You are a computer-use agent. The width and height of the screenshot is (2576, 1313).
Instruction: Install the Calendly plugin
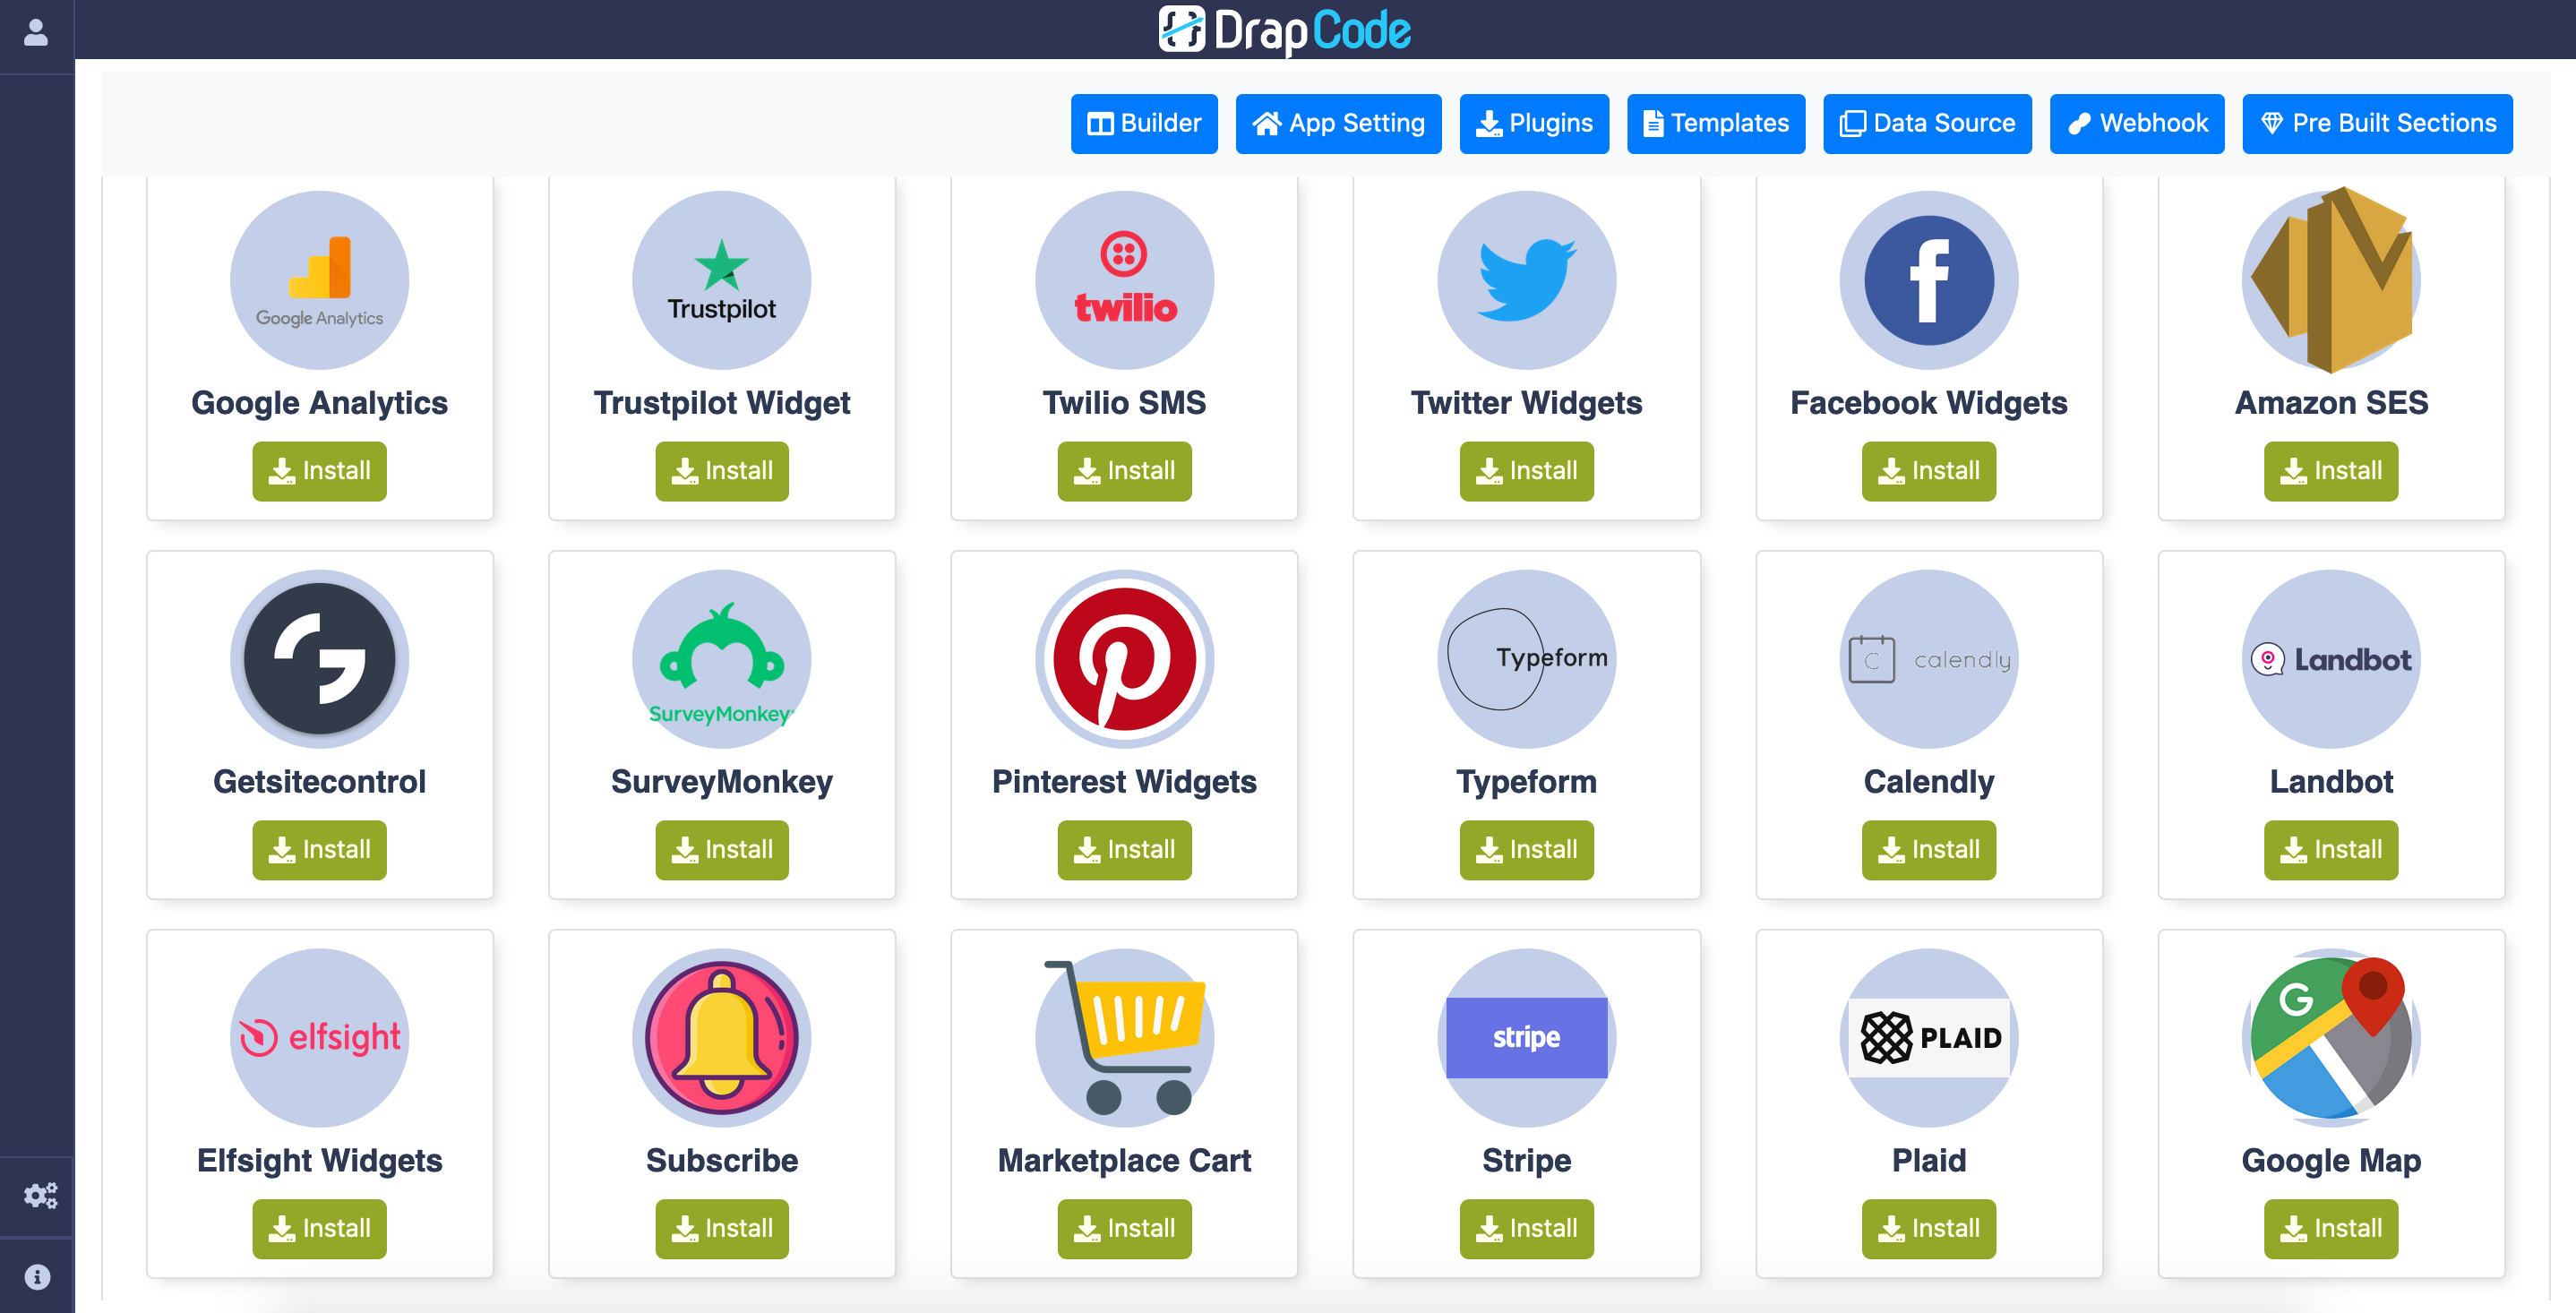pos(1928,849)
